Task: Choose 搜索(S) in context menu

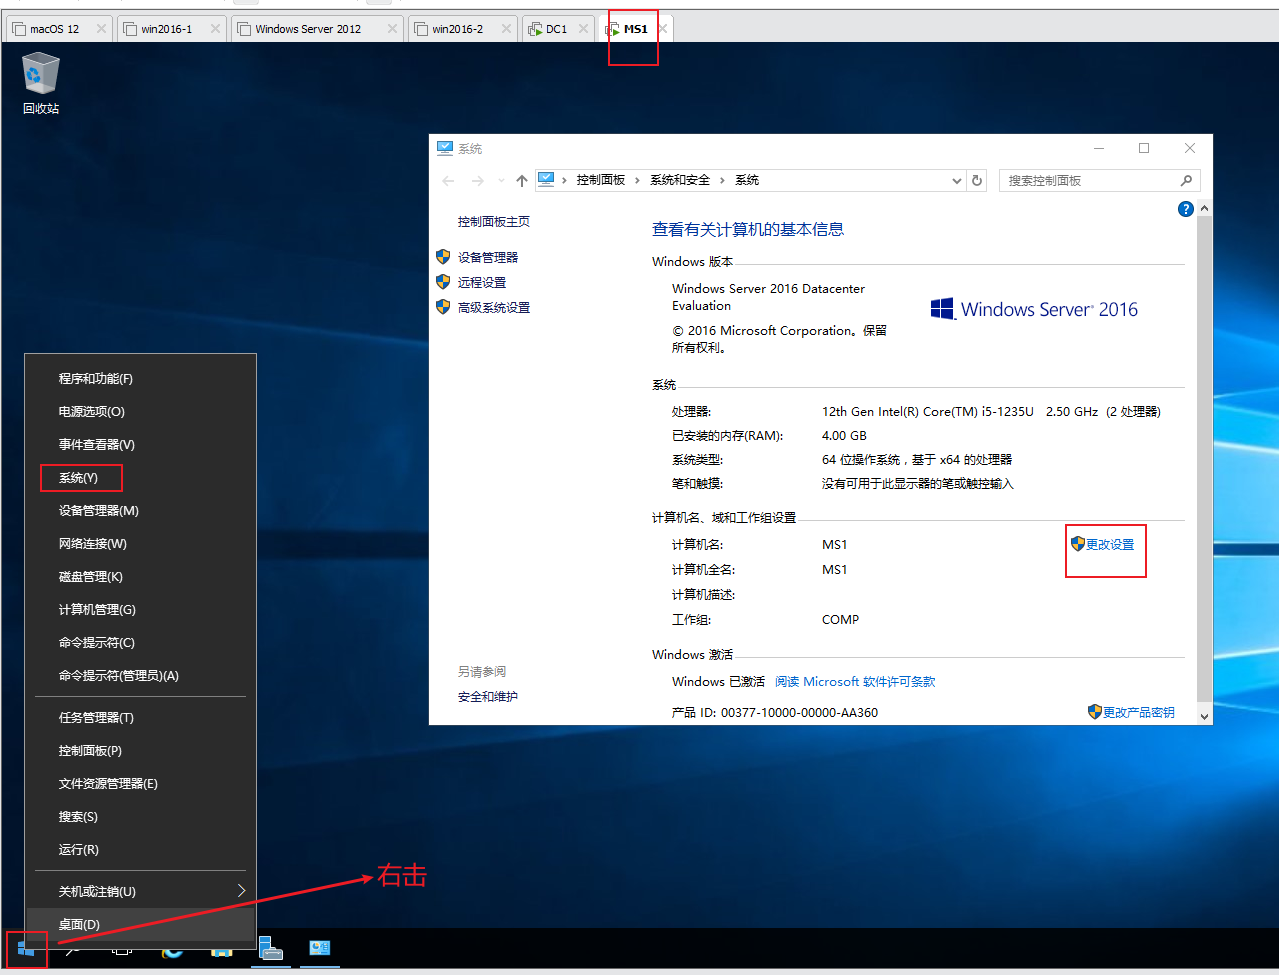Action: pos(141,816)
